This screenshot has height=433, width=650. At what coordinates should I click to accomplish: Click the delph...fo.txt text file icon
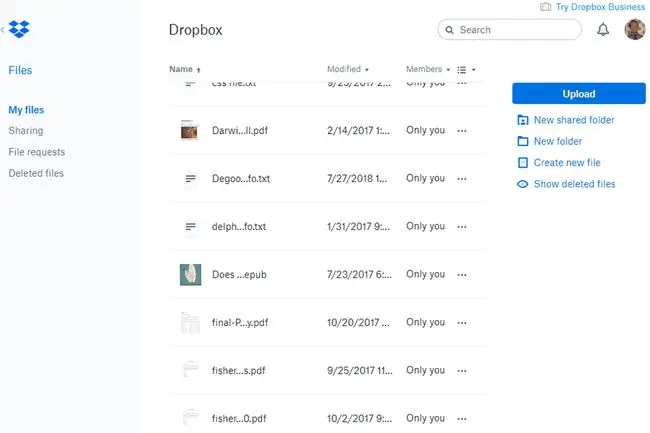click(x=190, y=227)
